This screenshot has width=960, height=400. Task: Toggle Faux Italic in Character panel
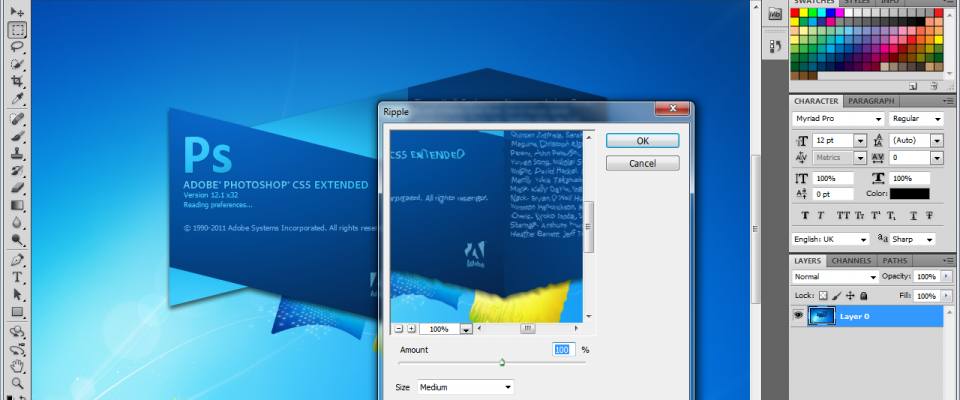pyautogui.click(x=820, y=216)
